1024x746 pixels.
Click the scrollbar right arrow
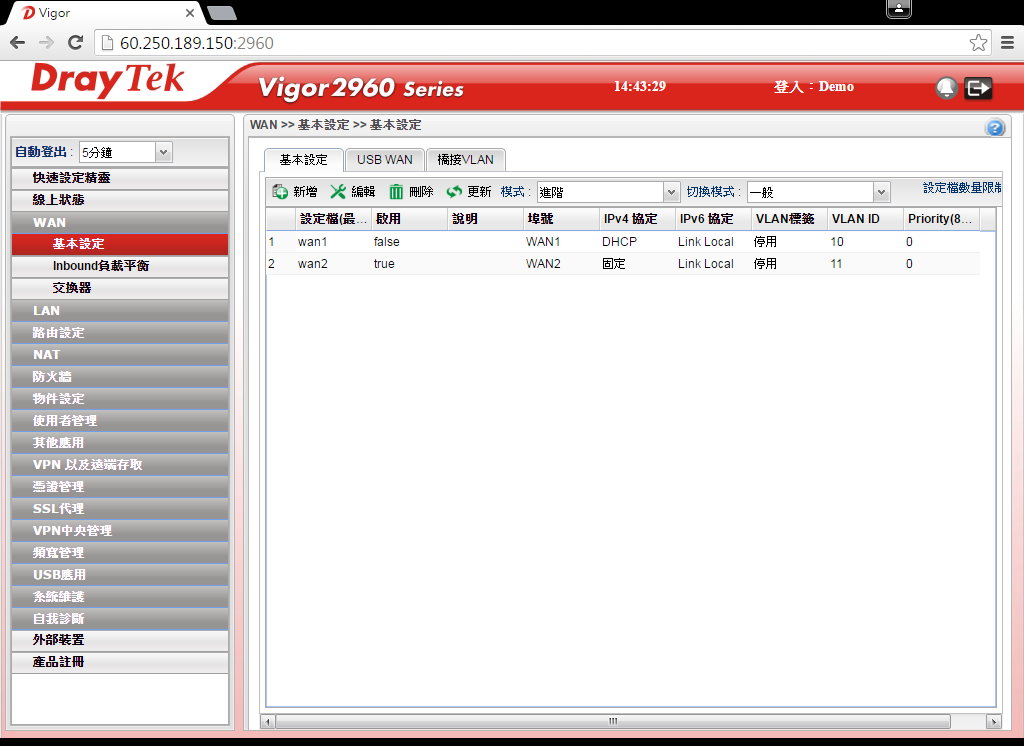(x=994, y=722)
